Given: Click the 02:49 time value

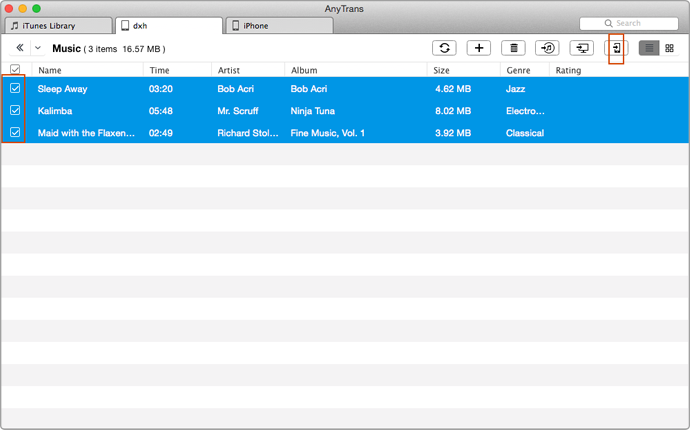Looking at the screenshot, I should tap(161, 133).
